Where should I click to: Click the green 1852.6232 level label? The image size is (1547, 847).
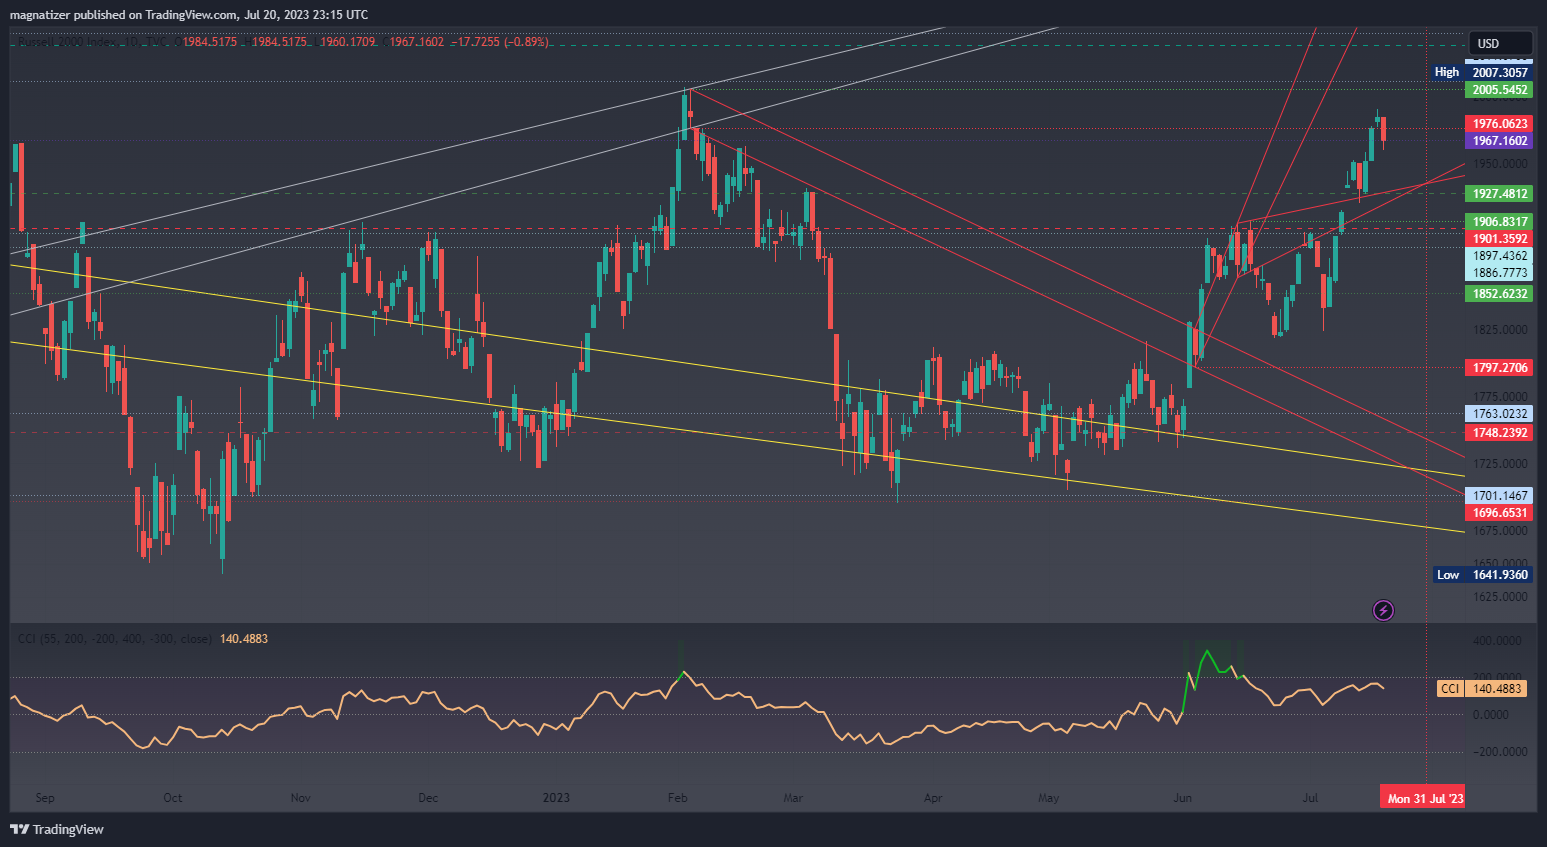click(x=1499, y=294)
